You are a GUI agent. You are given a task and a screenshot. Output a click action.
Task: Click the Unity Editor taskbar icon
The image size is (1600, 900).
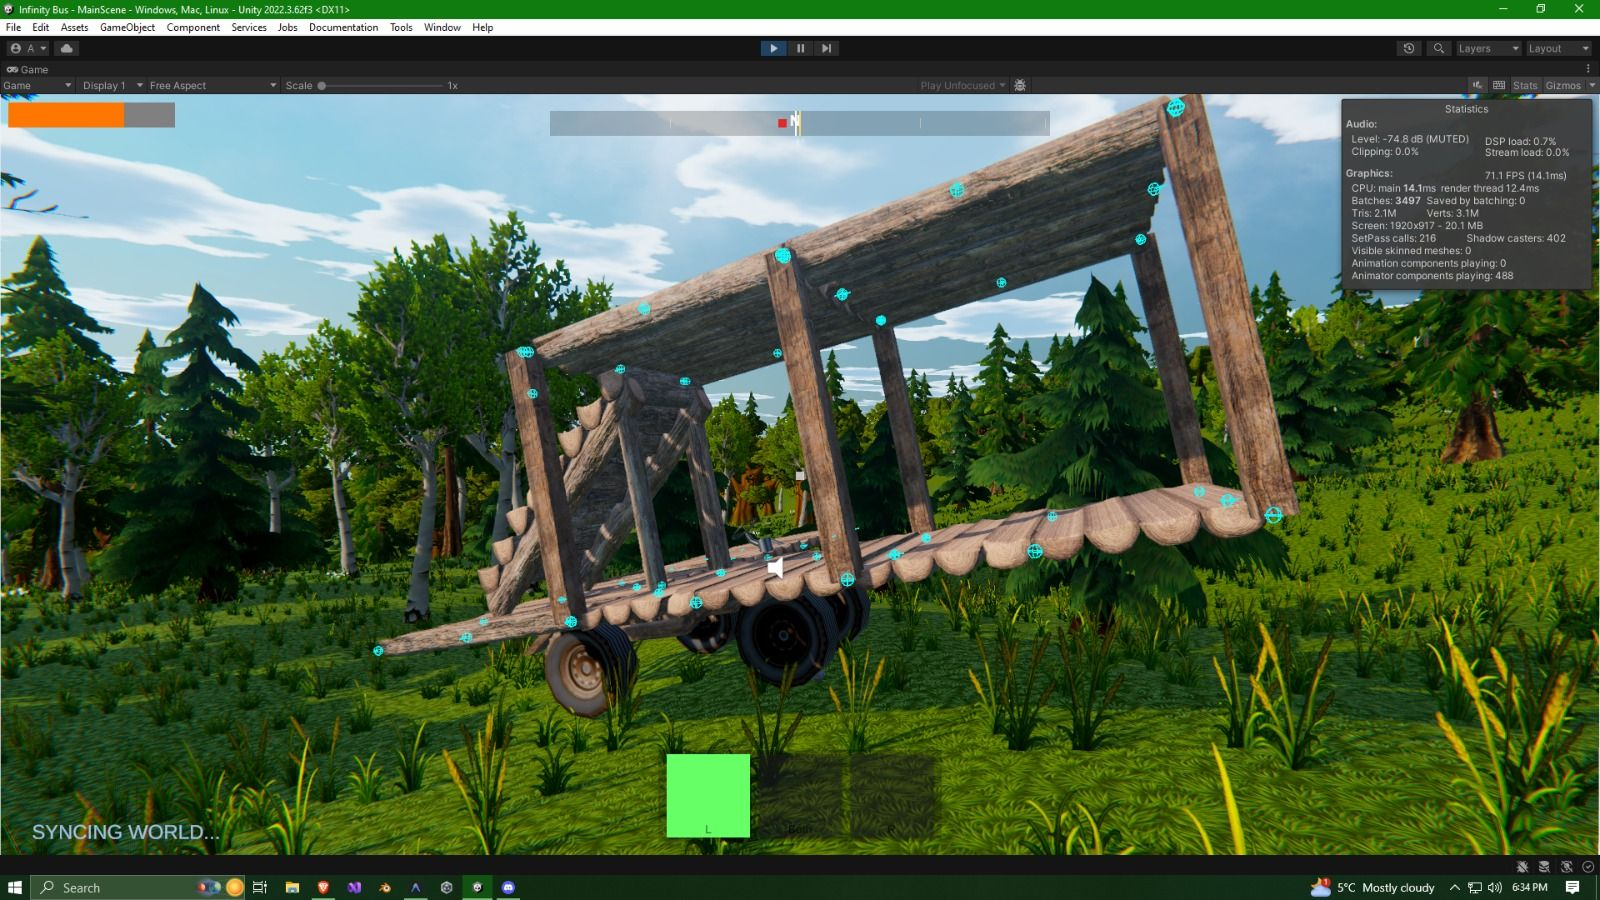coord(477,887)
